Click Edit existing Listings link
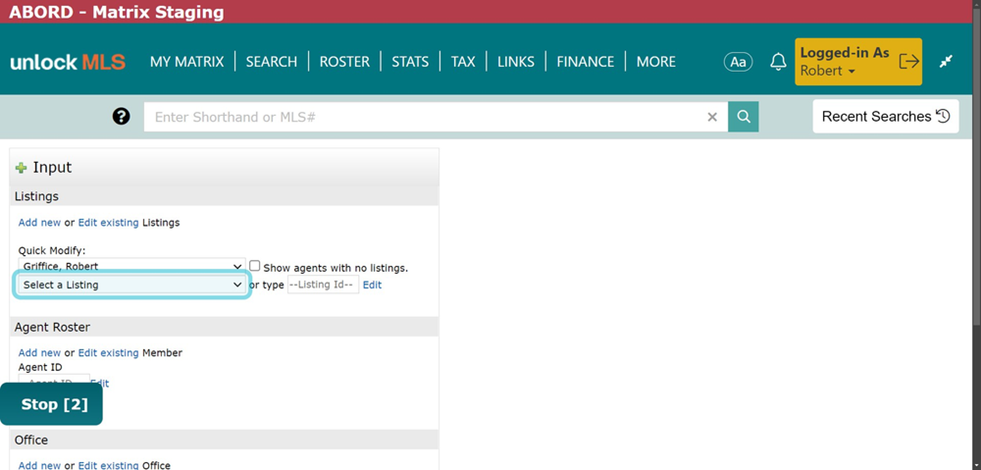 pos(108,222)
